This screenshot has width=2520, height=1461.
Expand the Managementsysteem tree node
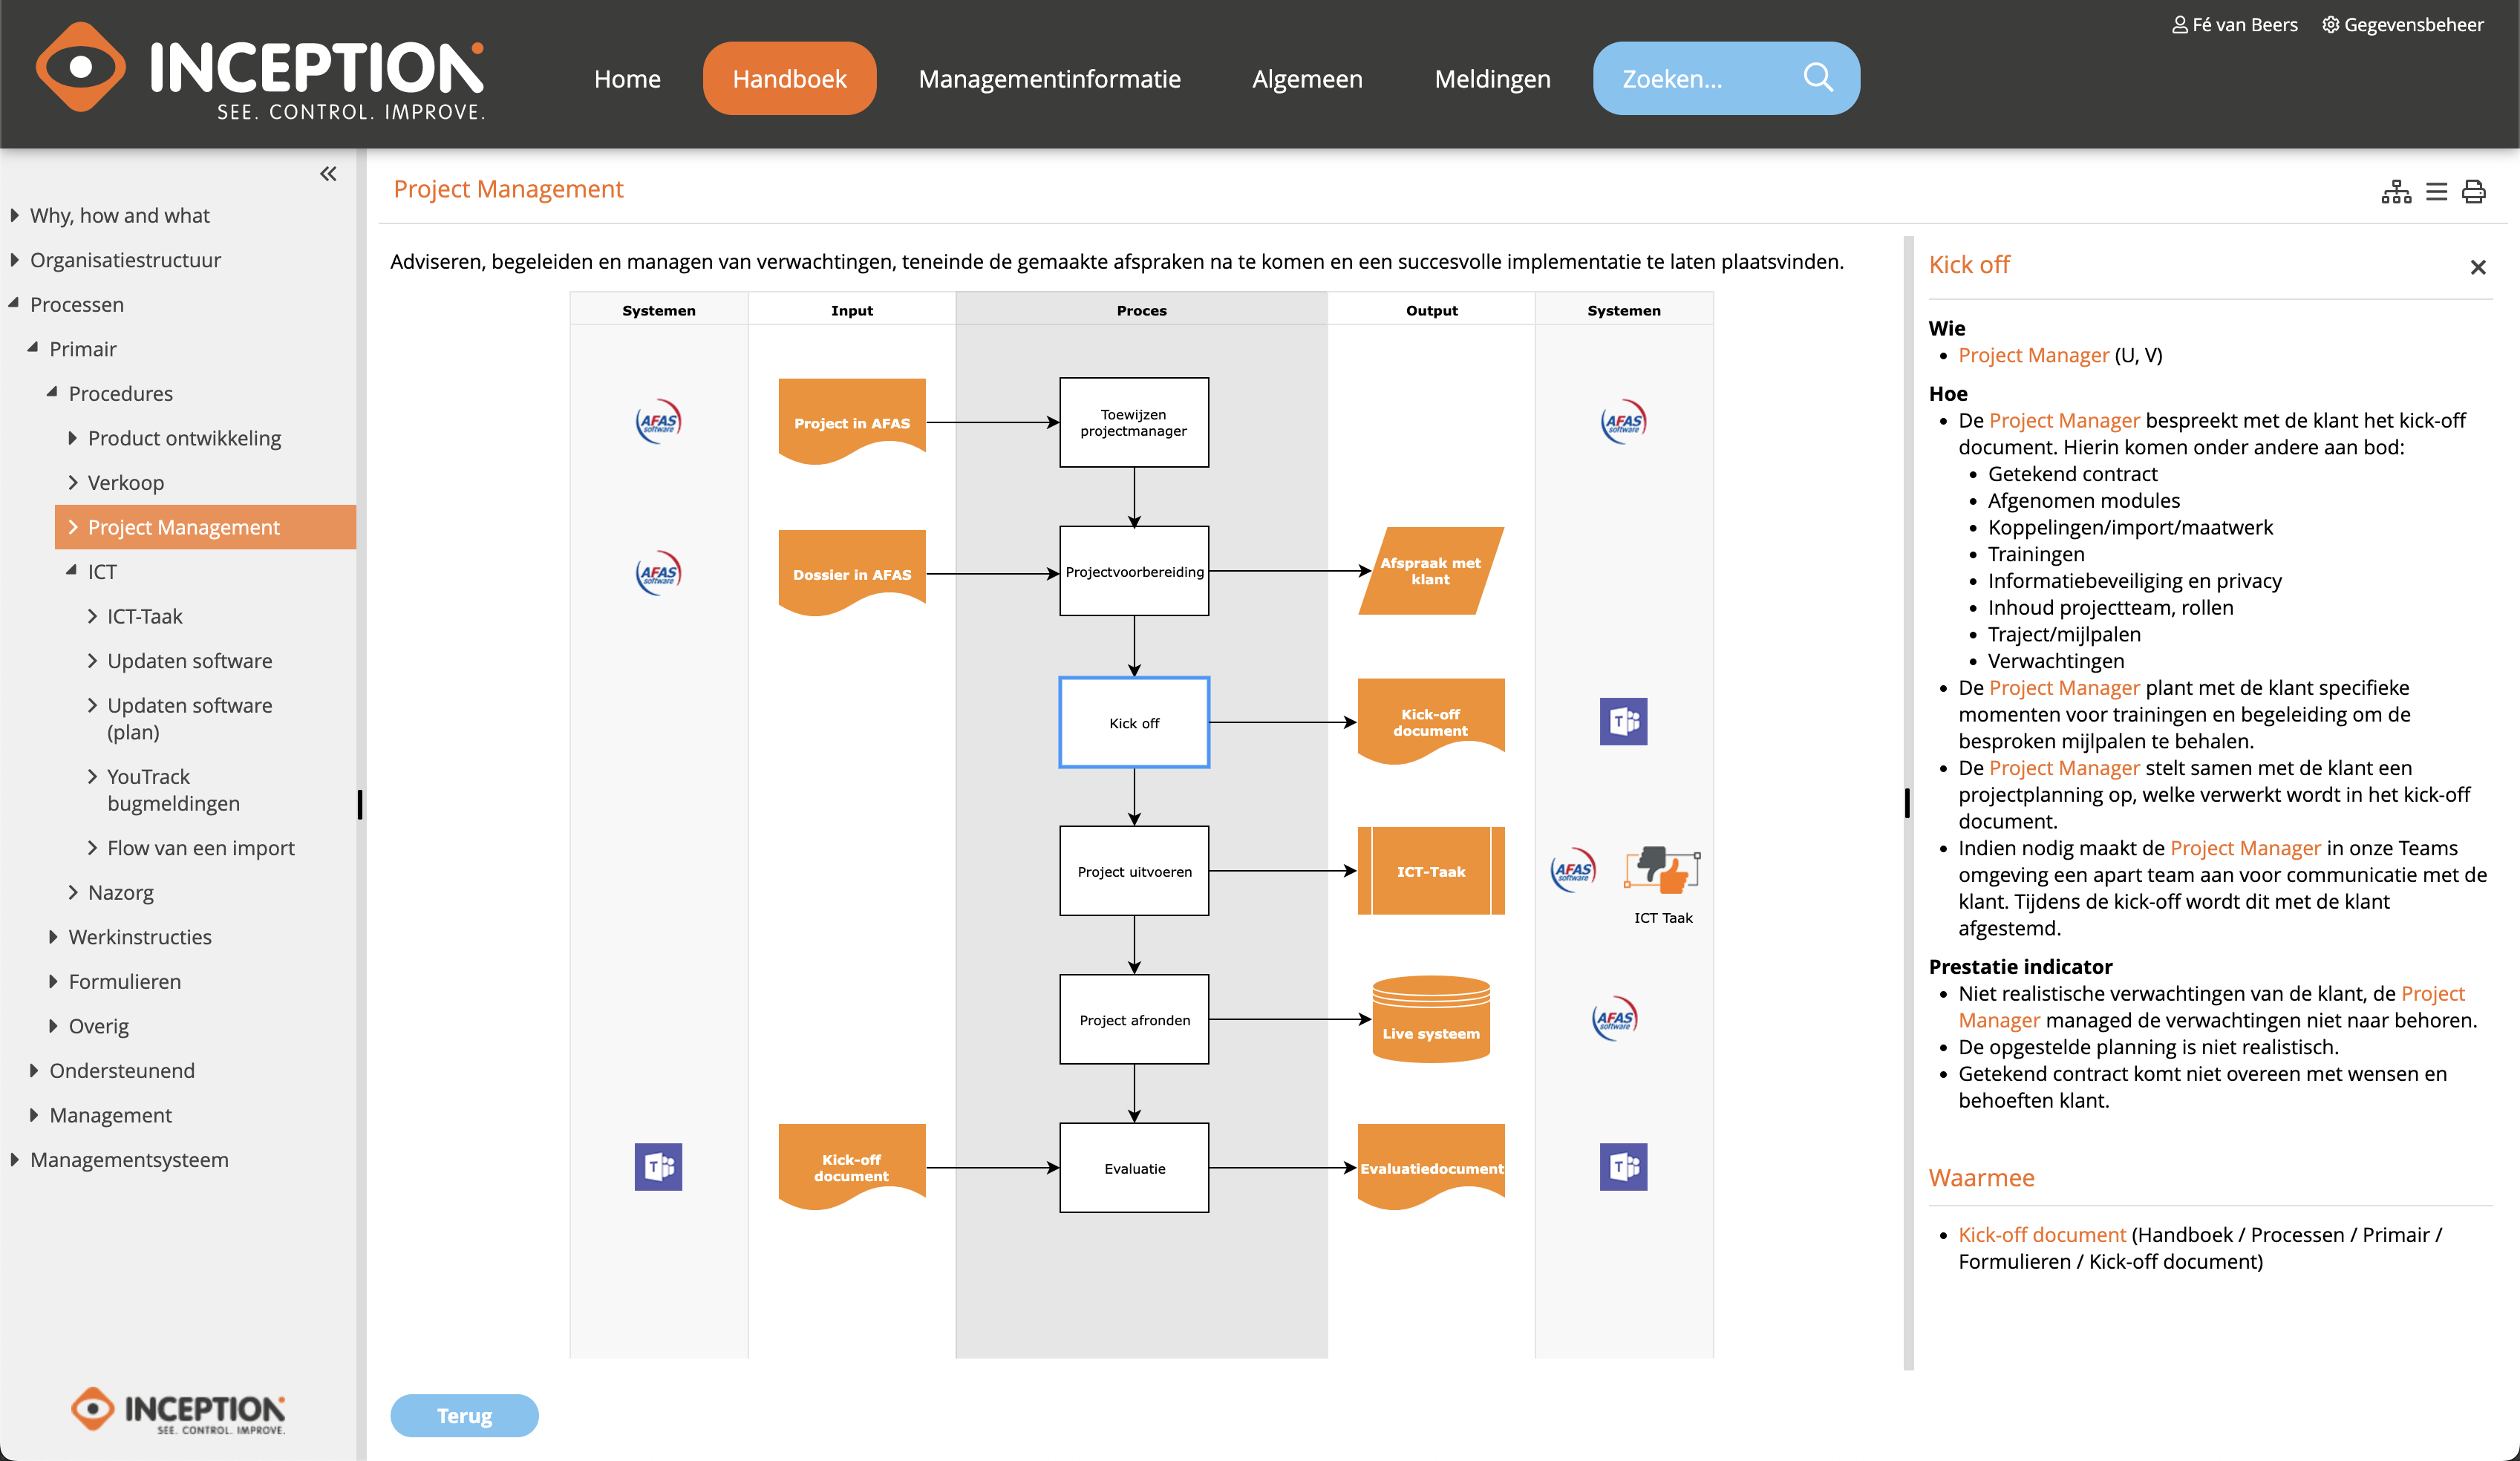14,1160
